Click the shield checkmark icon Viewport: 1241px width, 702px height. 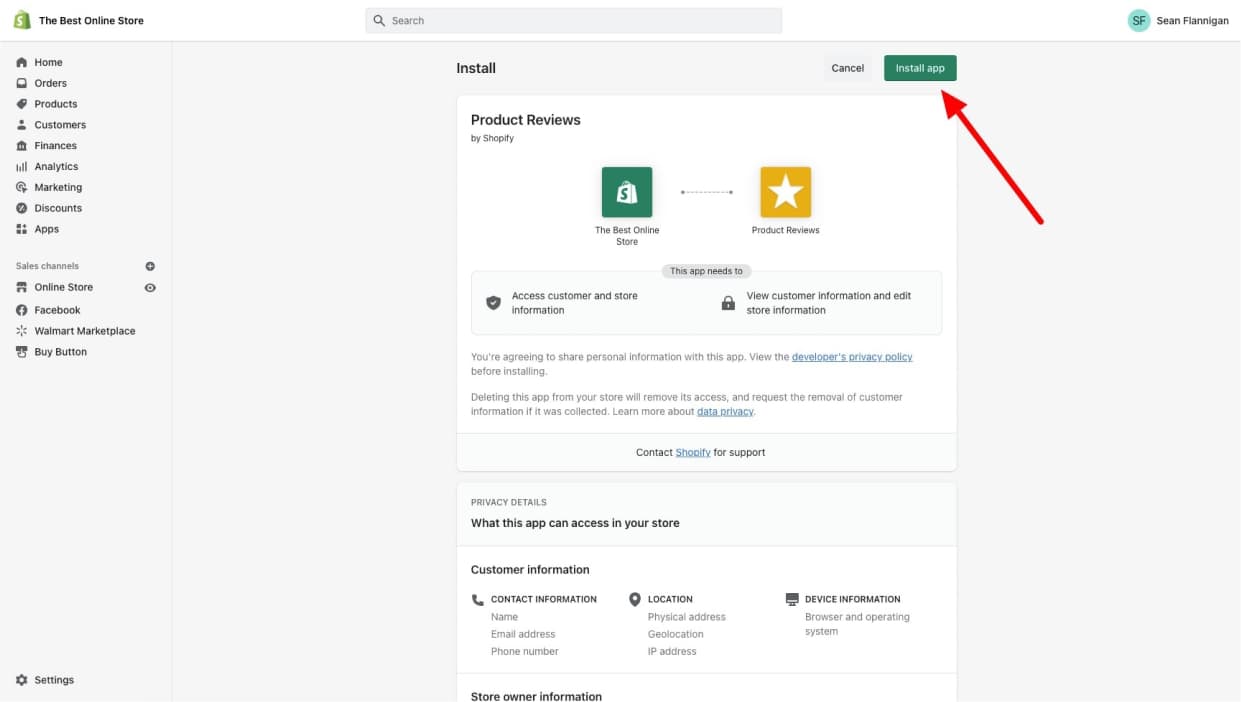click(x=493, y=302)
